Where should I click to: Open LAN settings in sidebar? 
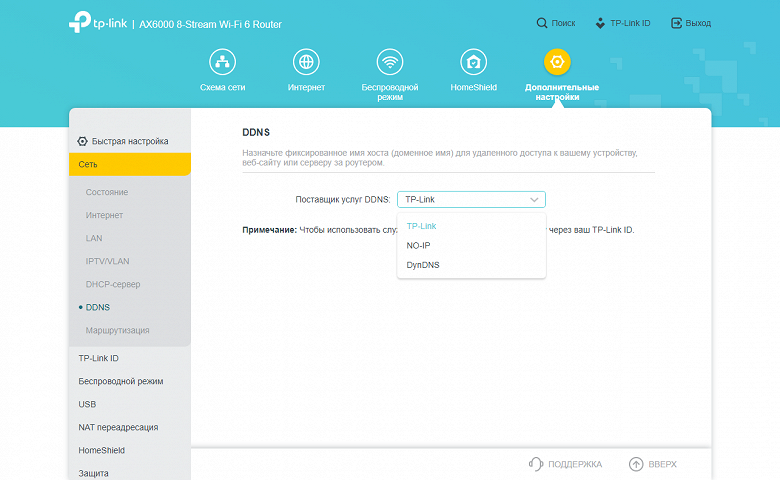pos(94,238)
